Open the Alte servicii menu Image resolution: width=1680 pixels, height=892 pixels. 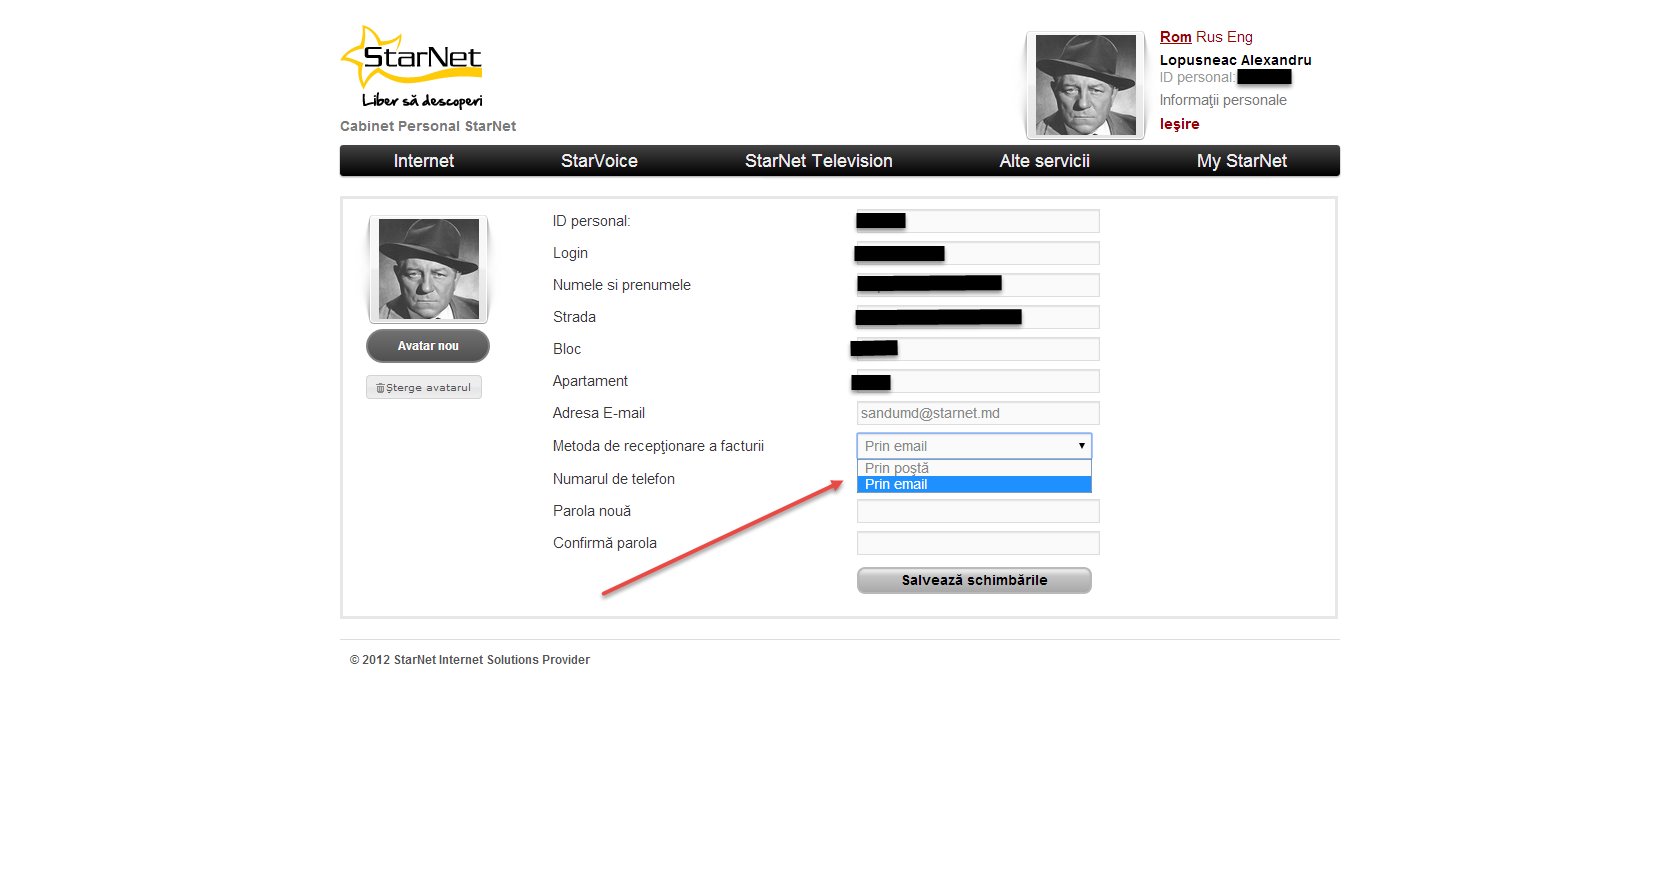tap(1044, 161)
